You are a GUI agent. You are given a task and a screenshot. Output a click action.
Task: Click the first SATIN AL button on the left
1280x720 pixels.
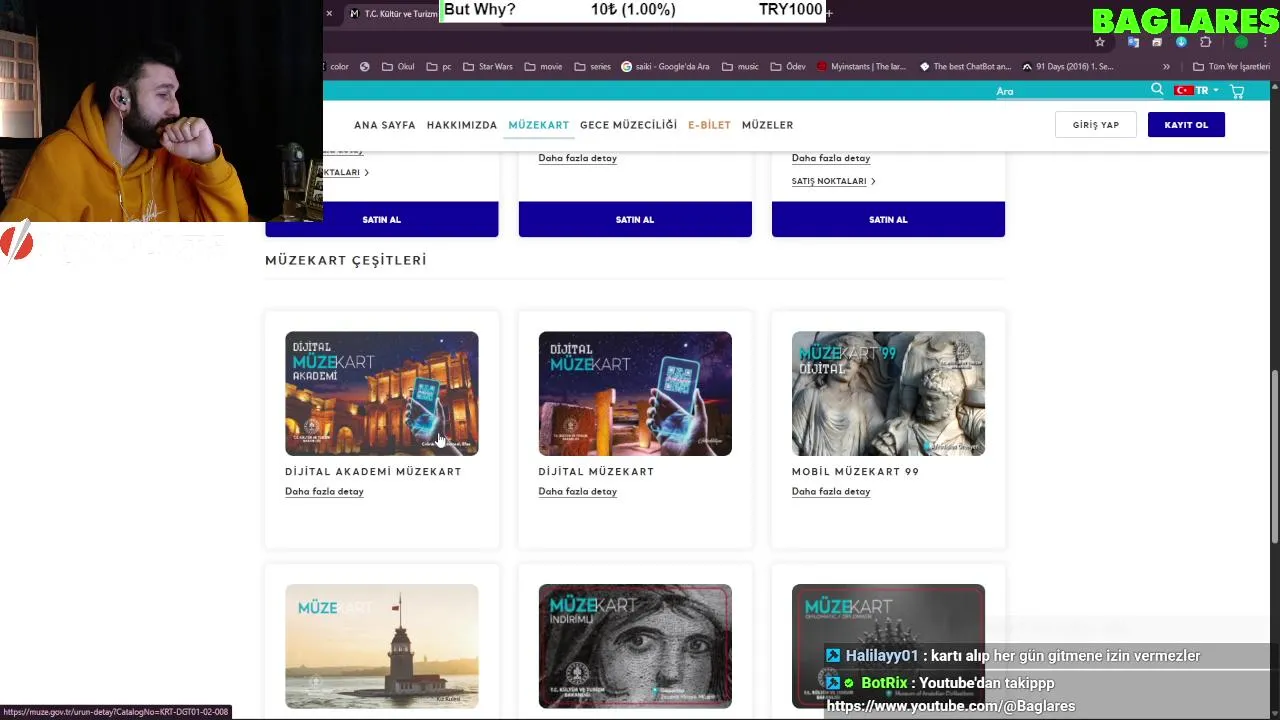click(x=381, y=219)
